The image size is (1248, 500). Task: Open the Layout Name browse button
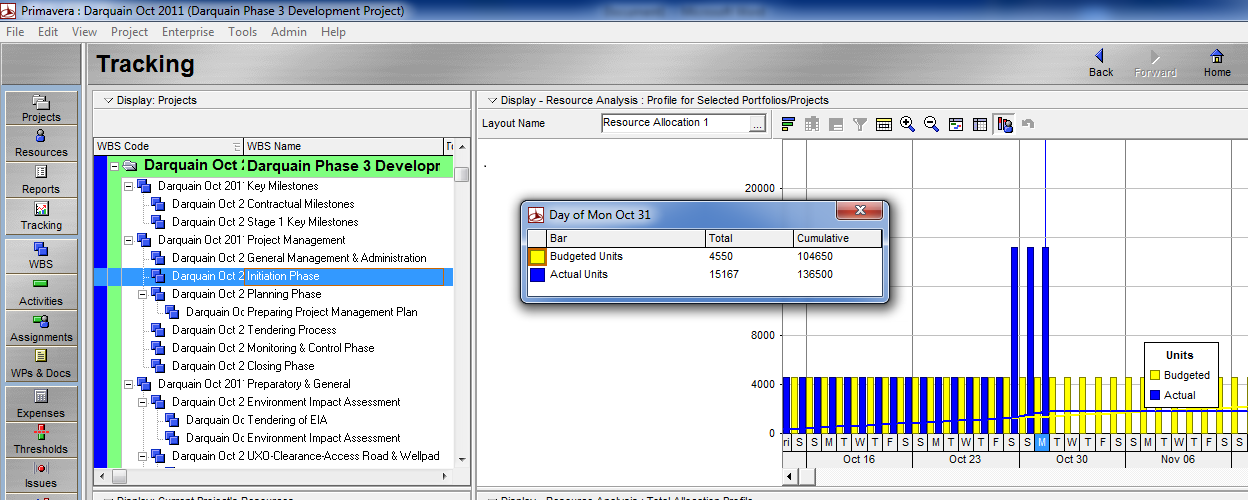tap(757, 124)
